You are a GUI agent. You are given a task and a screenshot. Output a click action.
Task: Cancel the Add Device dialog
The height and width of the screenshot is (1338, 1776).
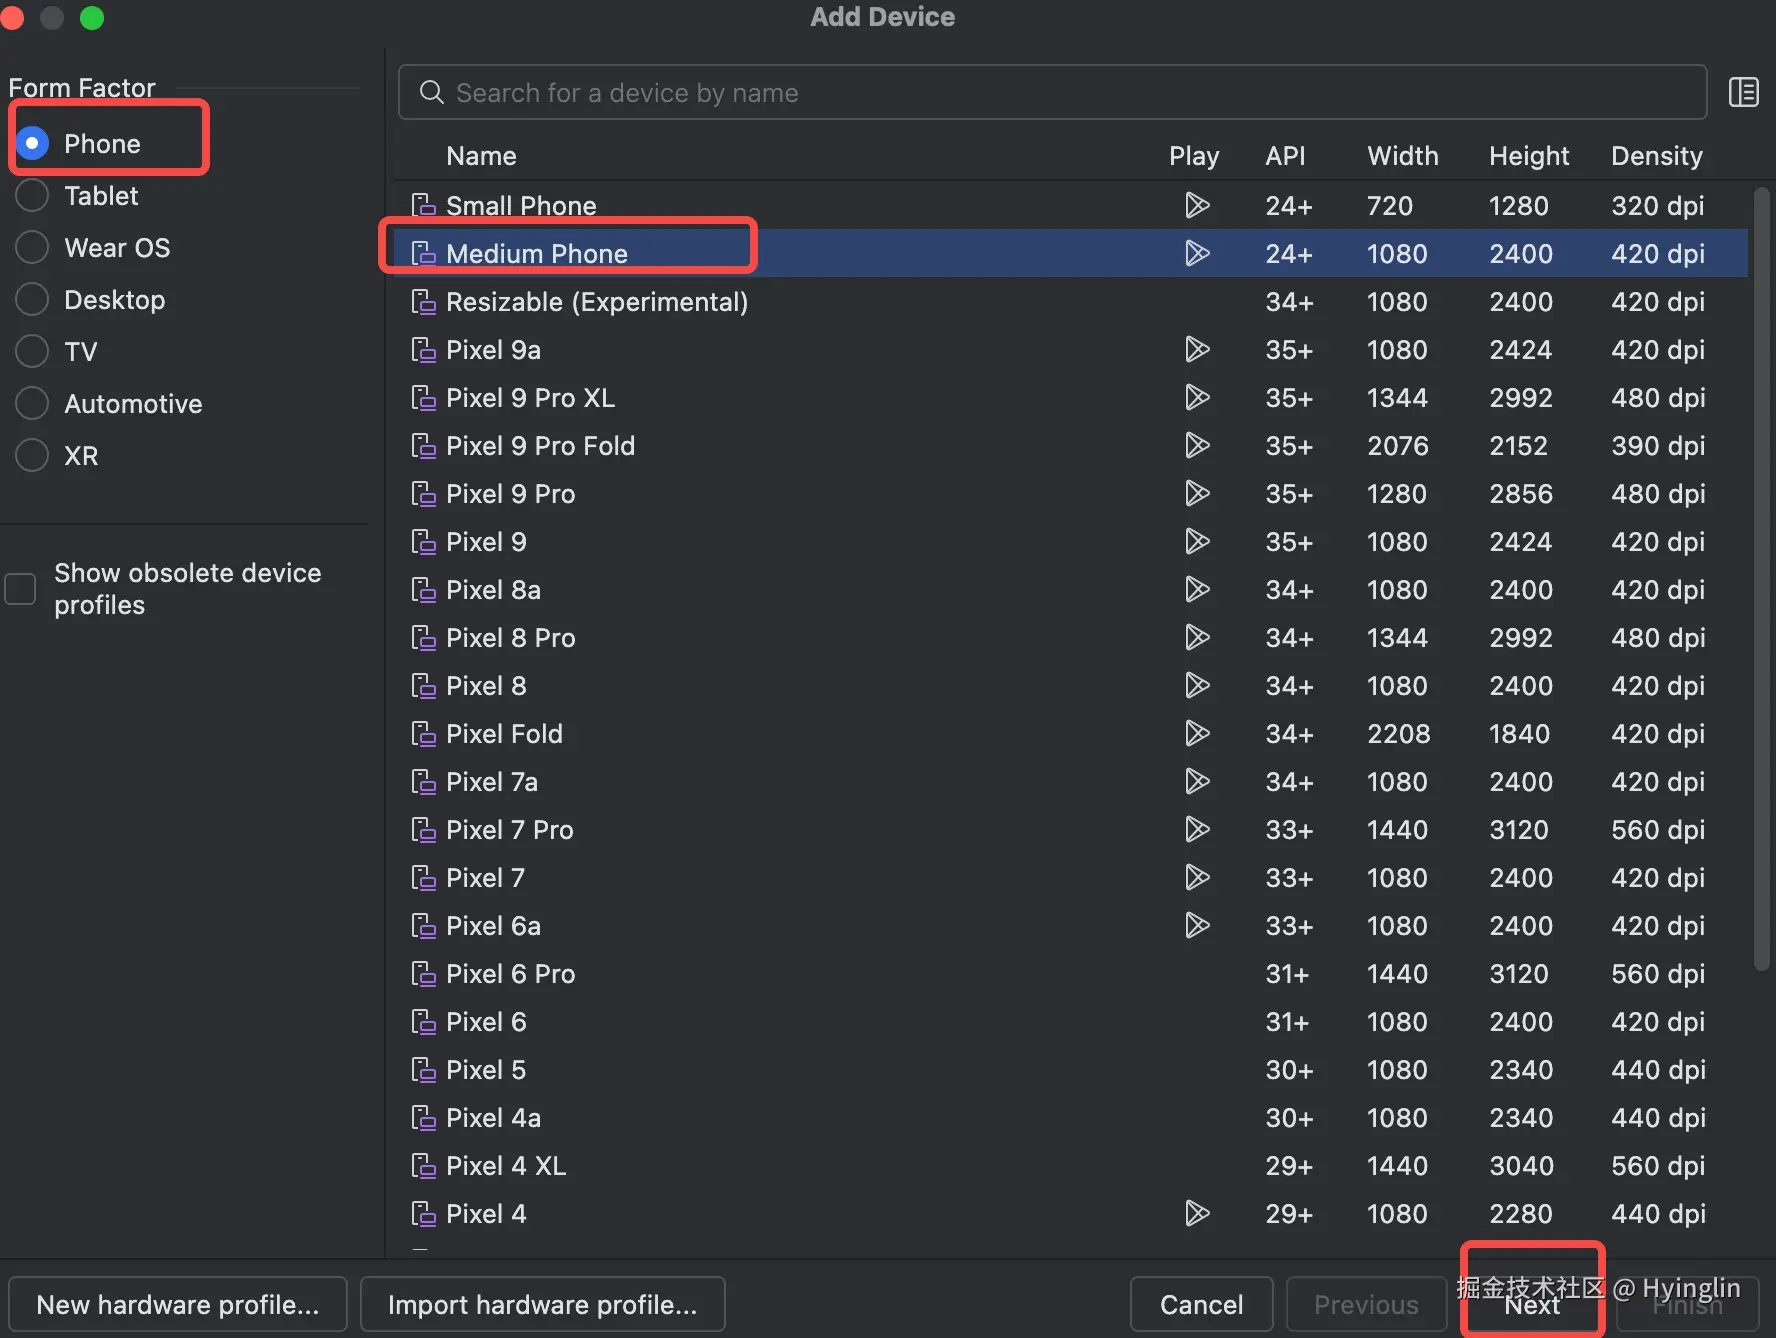coord(1202,1304)
